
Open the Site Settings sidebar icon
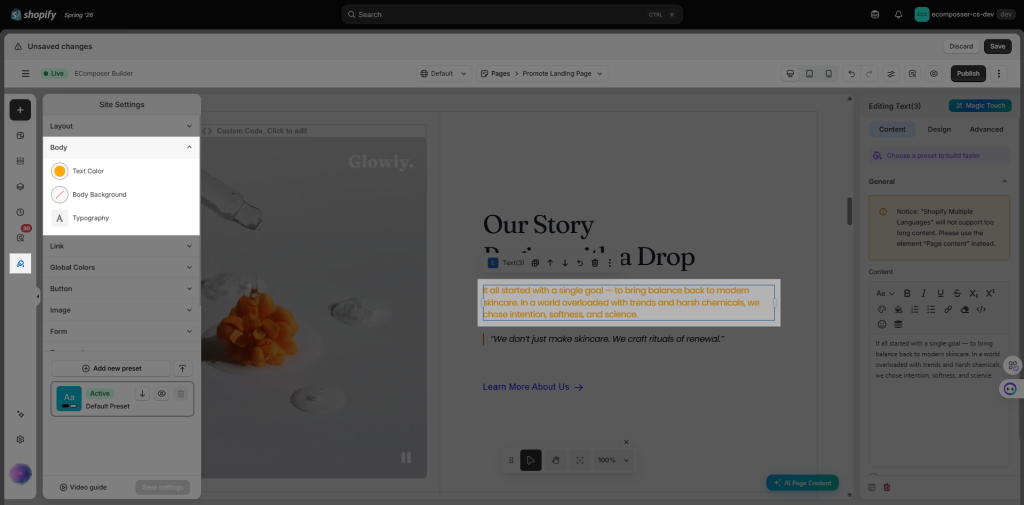20,263
